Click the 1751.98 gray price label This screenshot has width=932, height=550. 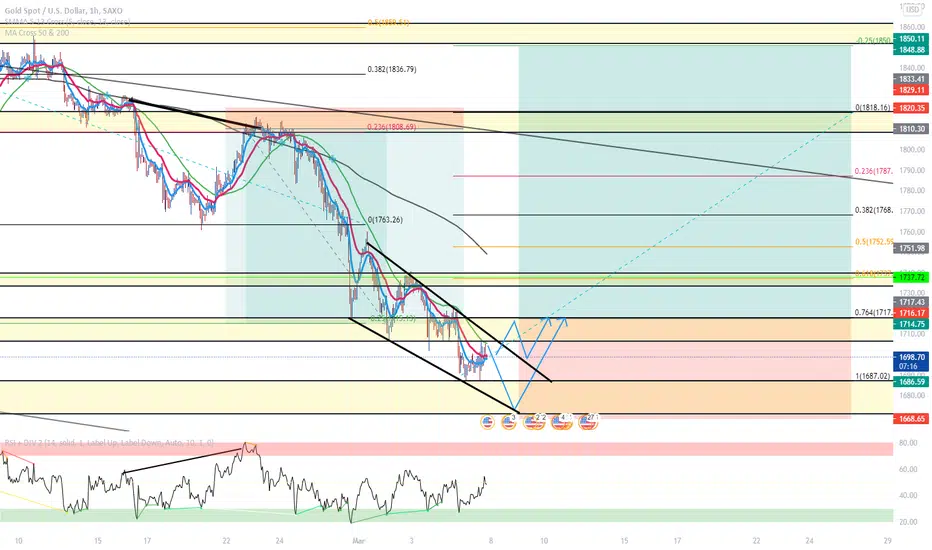pyautogui.click(x=911, y=249)
